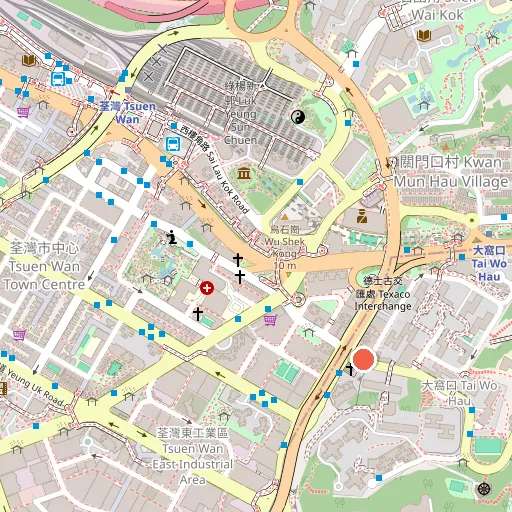Select the bus station icon below Tsuen Wan label
The image size is (512, 512).
pyautogui.click(x=173, y=144)
